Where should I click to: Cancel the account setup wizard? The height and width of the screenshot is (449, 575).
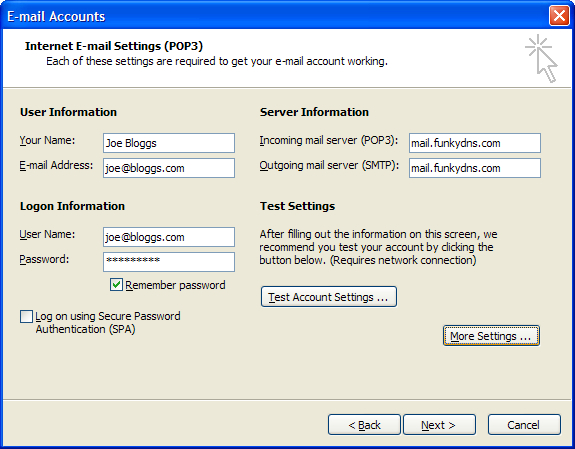point(524,425)
